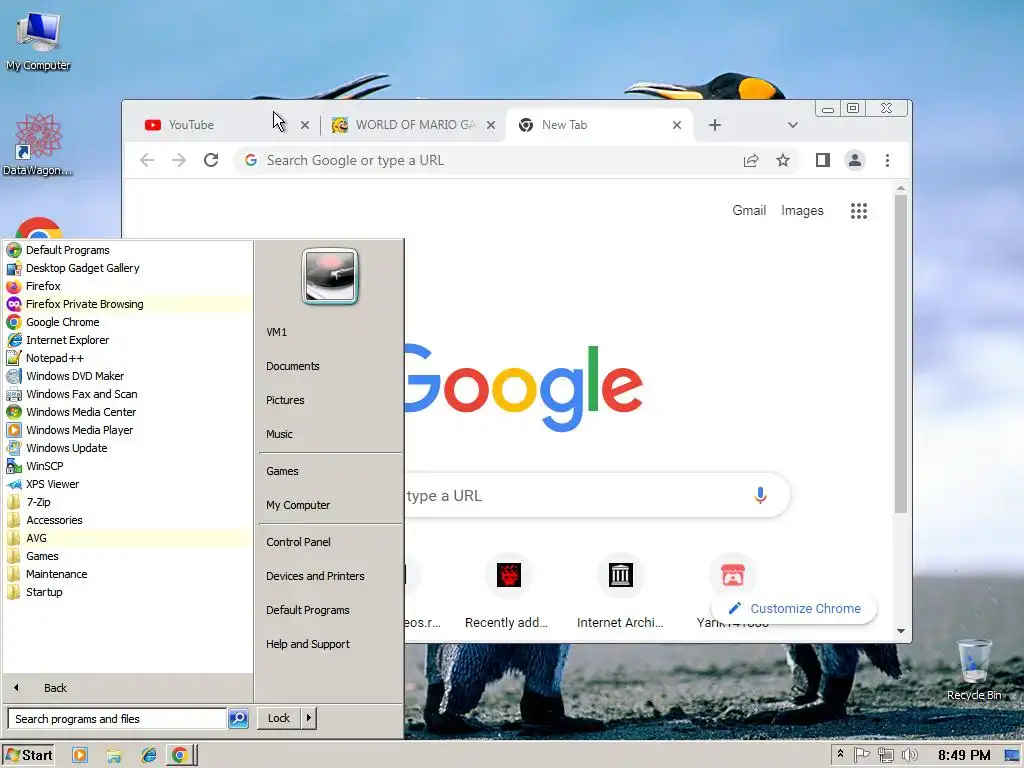Screen dimensions: 1024x768
Task: Open Chrome tab search dropdown
Action: click(792, 125)
